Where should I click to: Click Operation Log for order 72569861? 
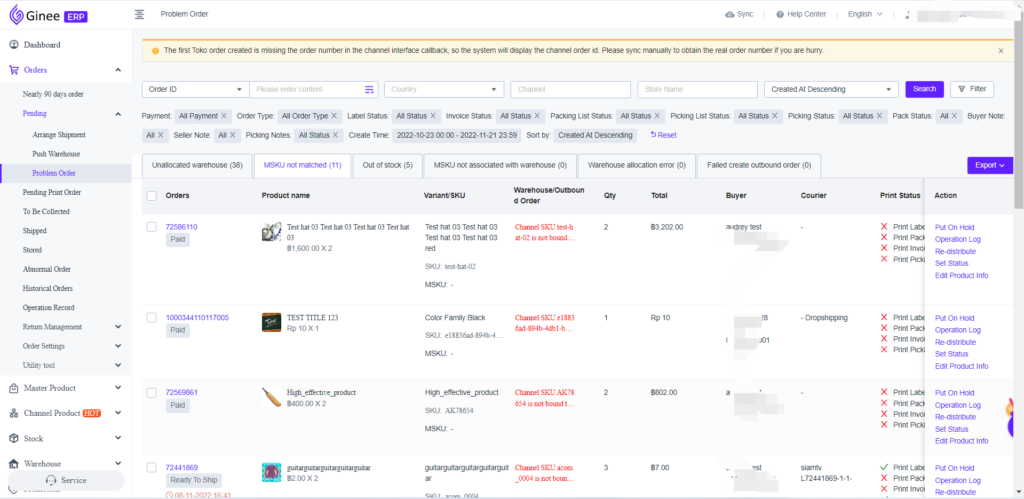click(x=958, y=405)
